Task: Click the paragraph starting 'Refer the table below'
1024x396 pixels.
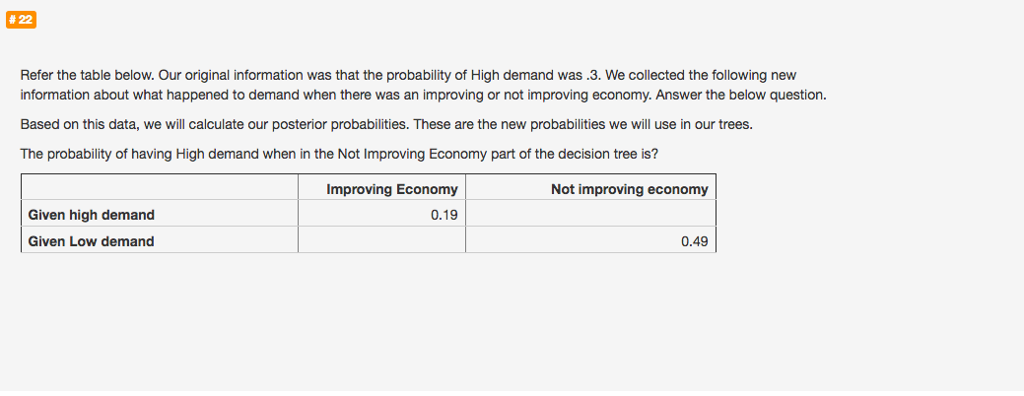Action: click(x=424, y=84)
